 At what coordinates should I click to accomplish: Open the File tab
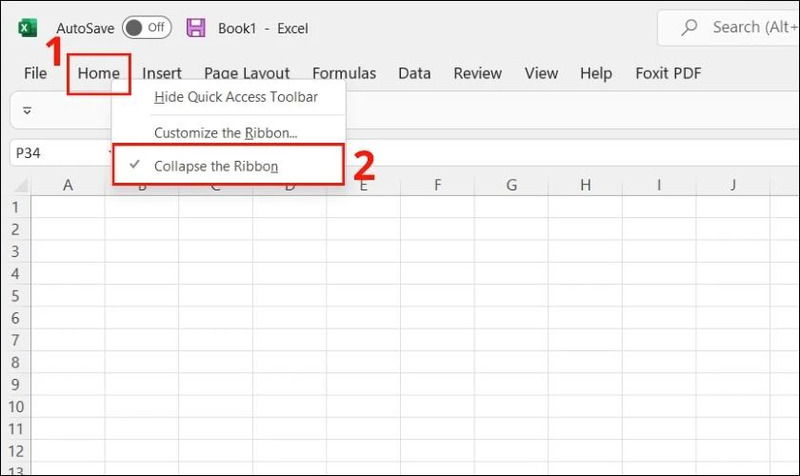pos(35,73)
